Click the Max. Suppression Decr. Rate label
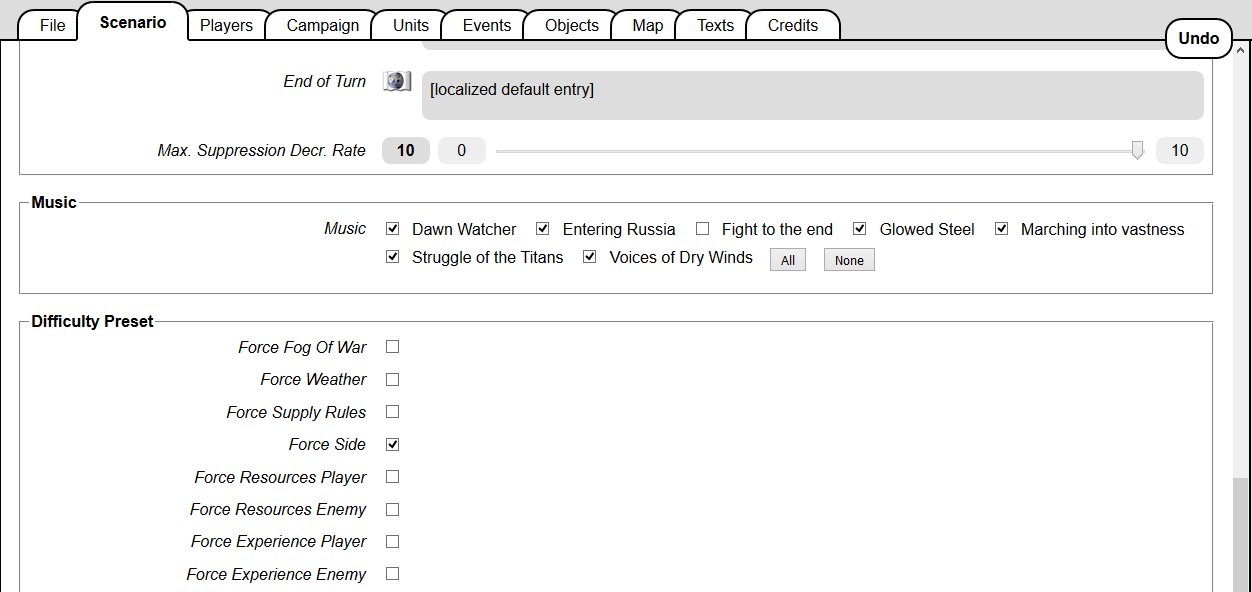The image size is (1252, 592). [262, 151]
